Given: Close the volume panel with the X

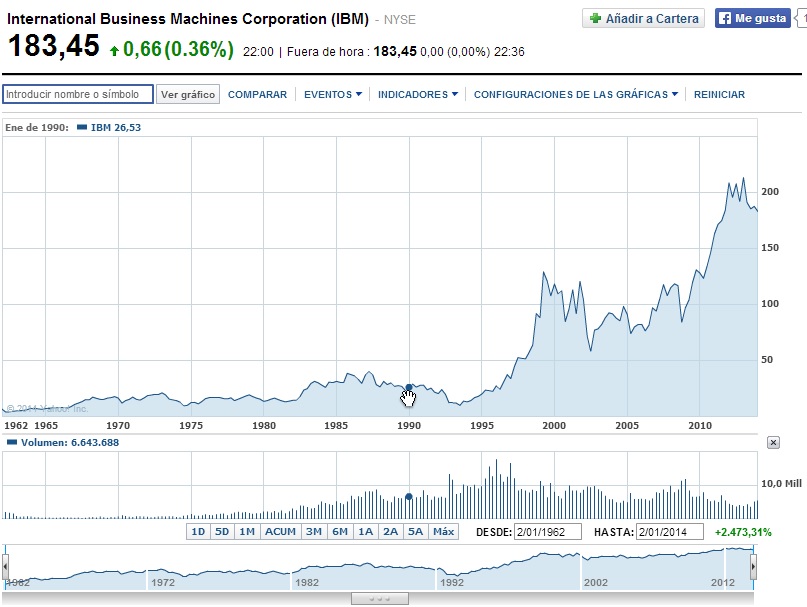Looking at the screenshot, I should tap(773, 442).
